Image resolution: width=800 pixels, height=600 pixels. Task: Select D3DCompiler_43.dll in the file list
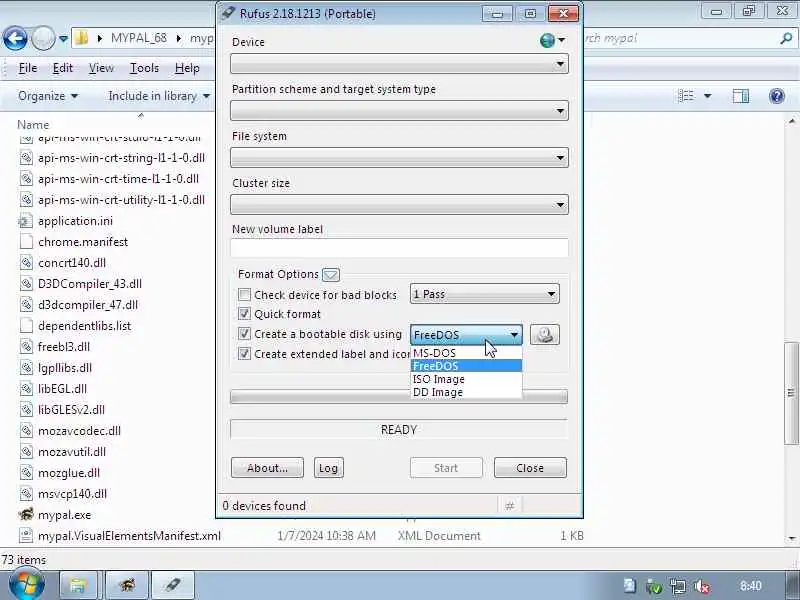(x=90, y=284)
